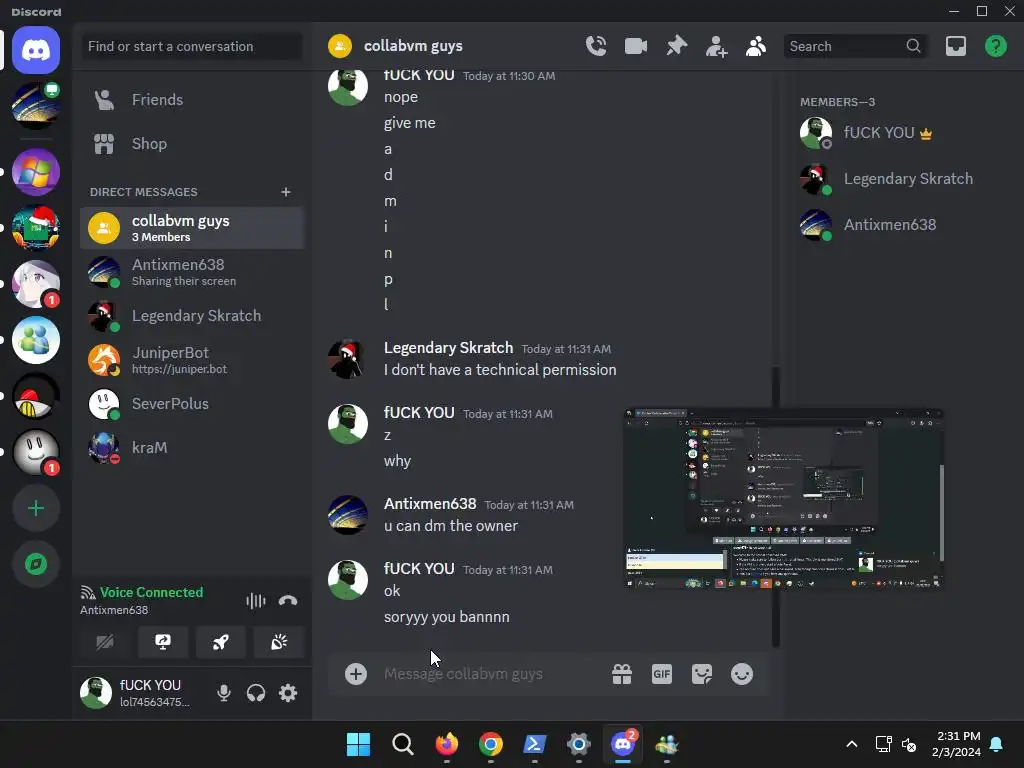Open the JuniperBot direct message
The width and height of the screenshot is (1024, 768).
[191, 360]
